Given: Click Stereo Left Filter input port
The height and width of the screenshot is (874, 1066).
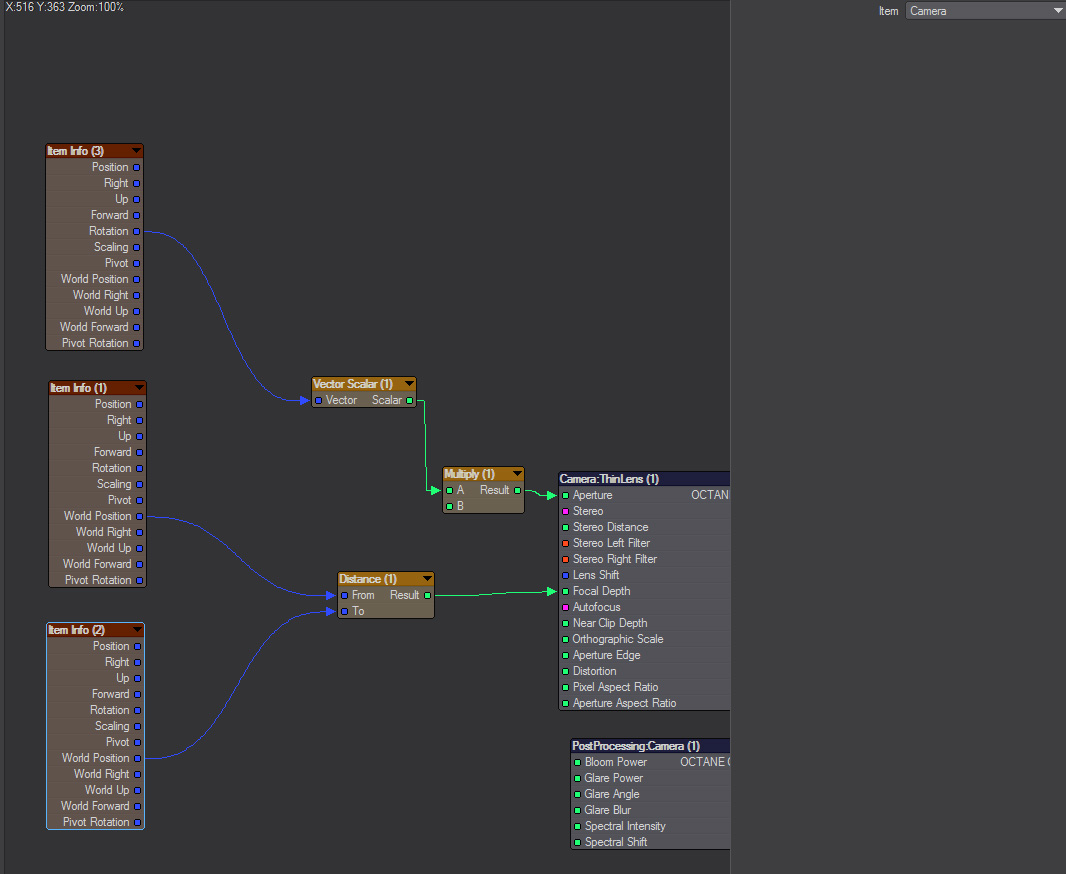Looking at the screenshot, I should (x=565, y=543).
